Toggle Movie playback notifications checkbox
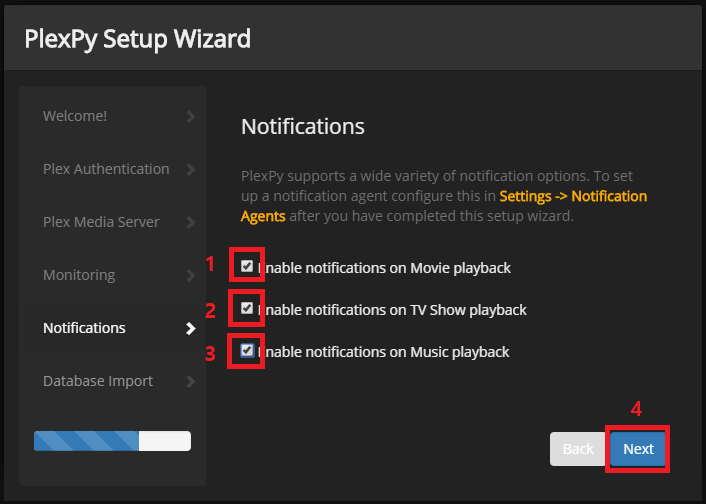The width and height of the screenshot is (706, 504). pos(247,266)
